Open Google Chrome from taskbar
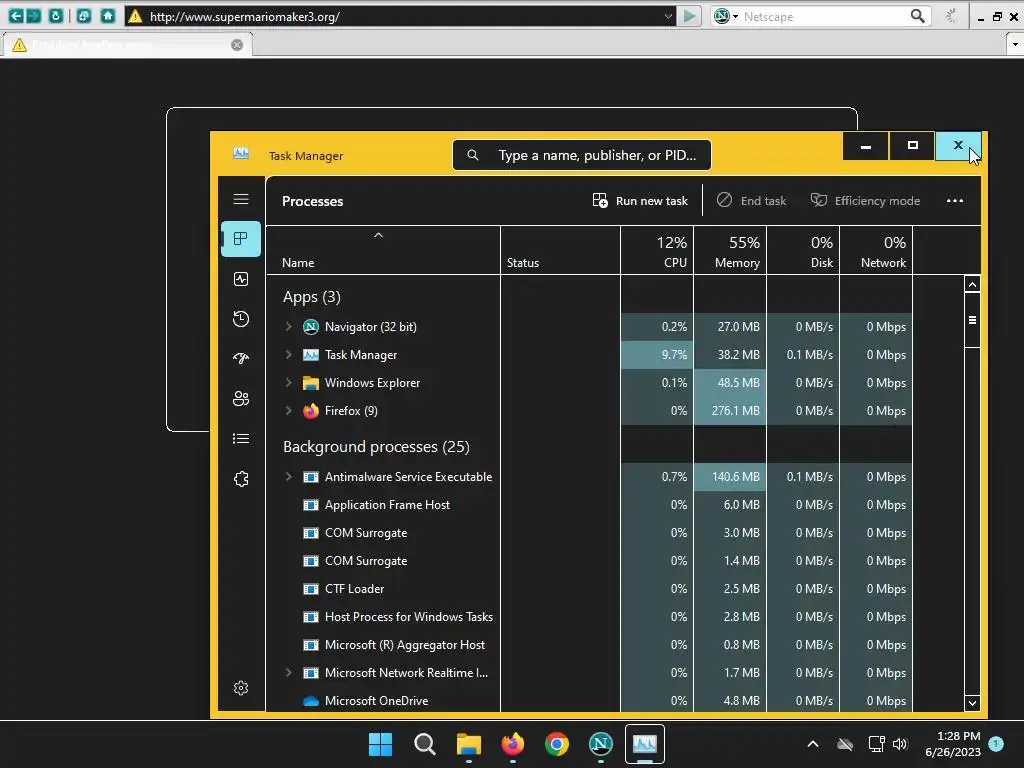1024x768 pixels. pos(557,744)
